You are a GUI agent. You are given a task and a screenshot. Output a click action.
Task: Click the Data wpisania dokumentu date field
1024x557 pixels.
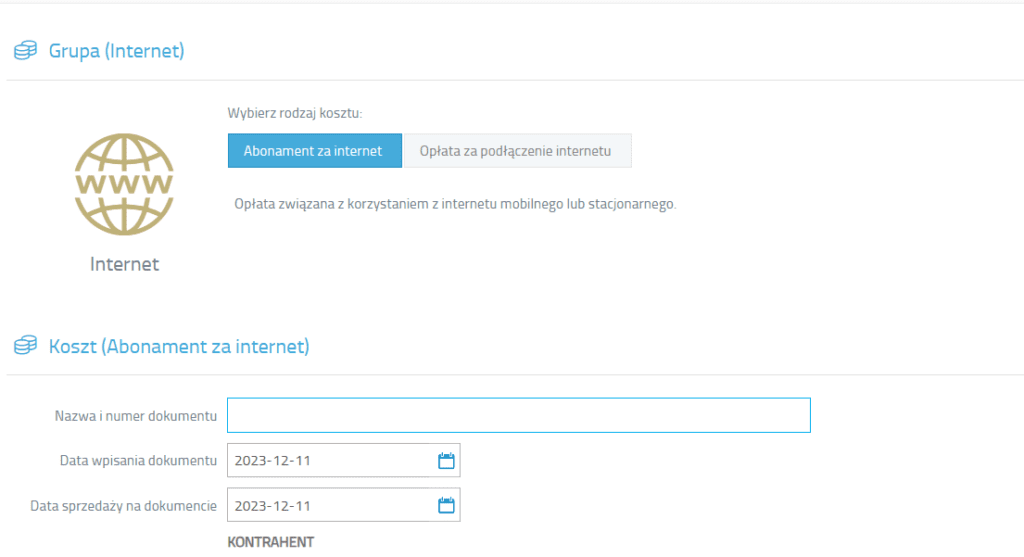tap(330, 461)
